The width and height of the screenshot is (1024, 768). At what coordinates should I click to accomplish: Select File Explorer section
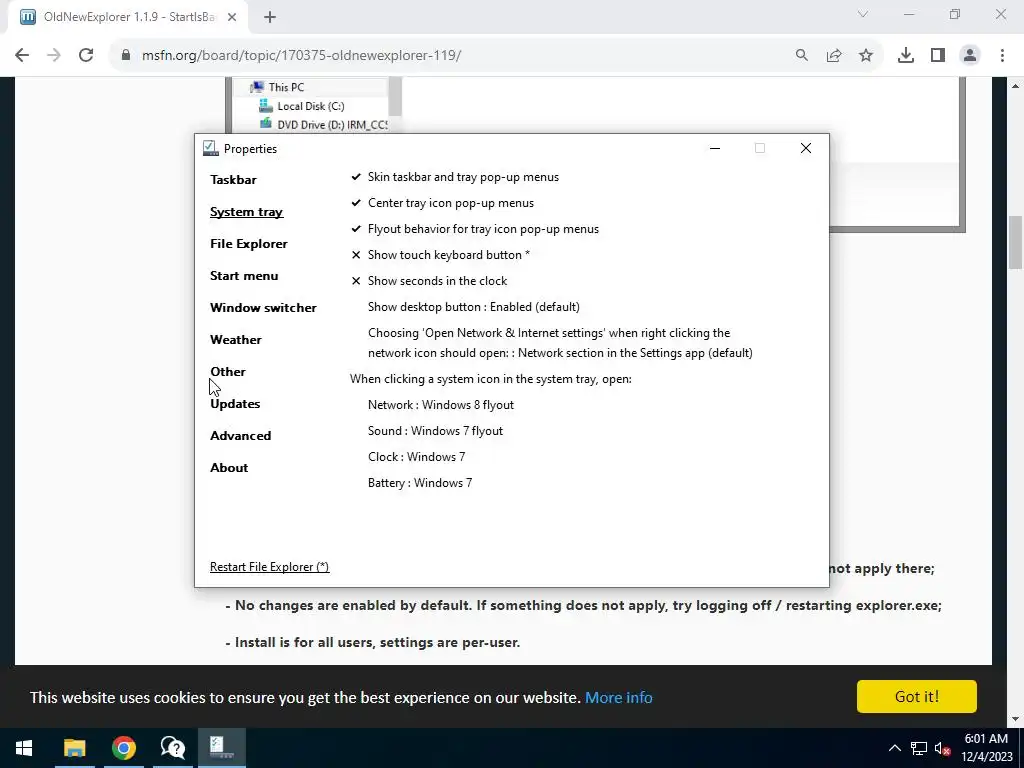pyautogui.click(x=249, y=244)
